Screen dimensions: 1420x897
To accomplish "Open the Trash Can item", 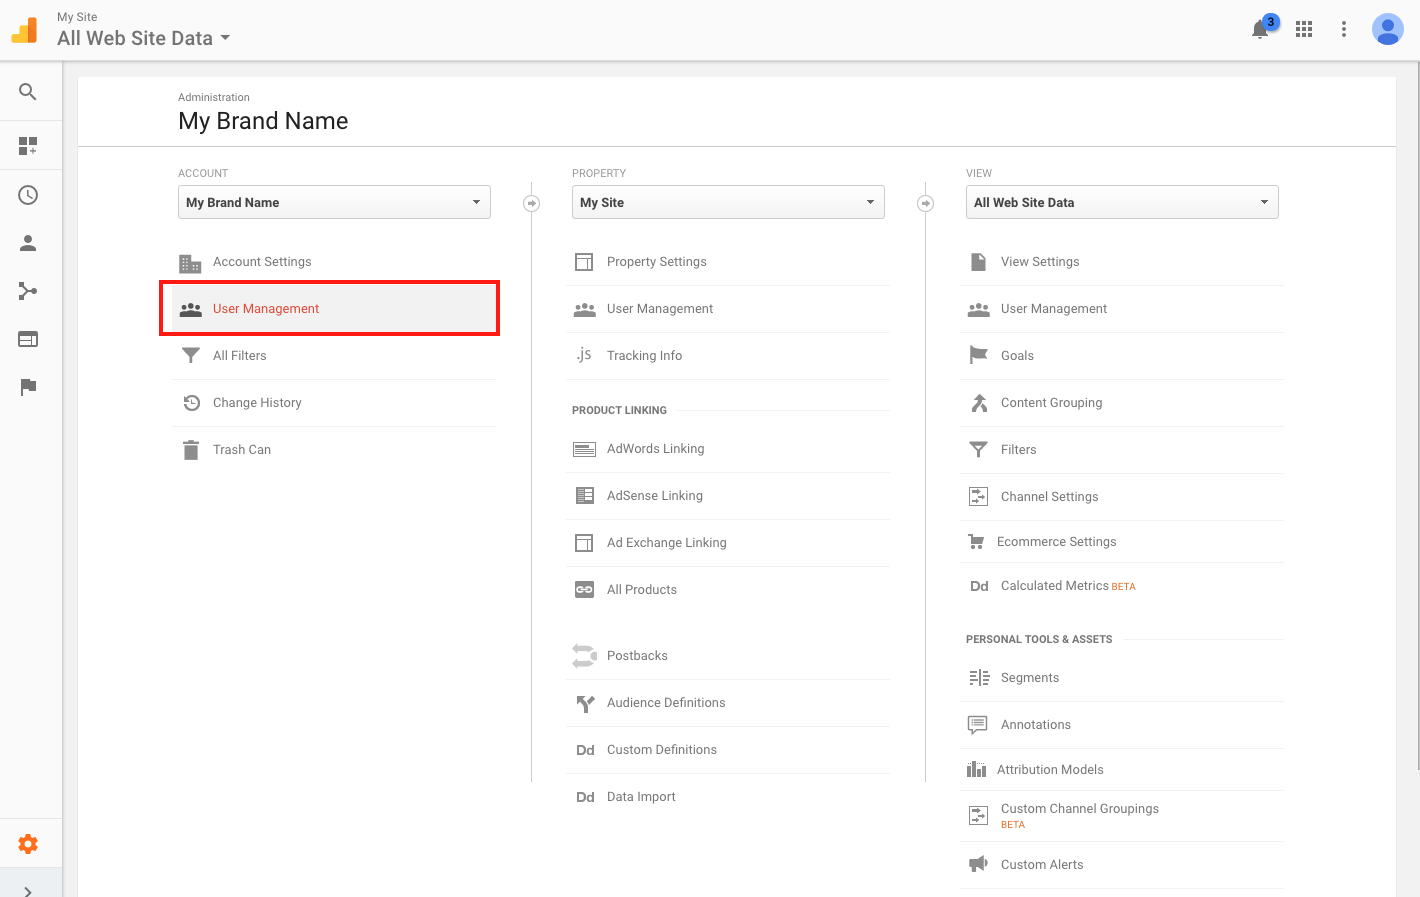I will [x=242, y=450].
